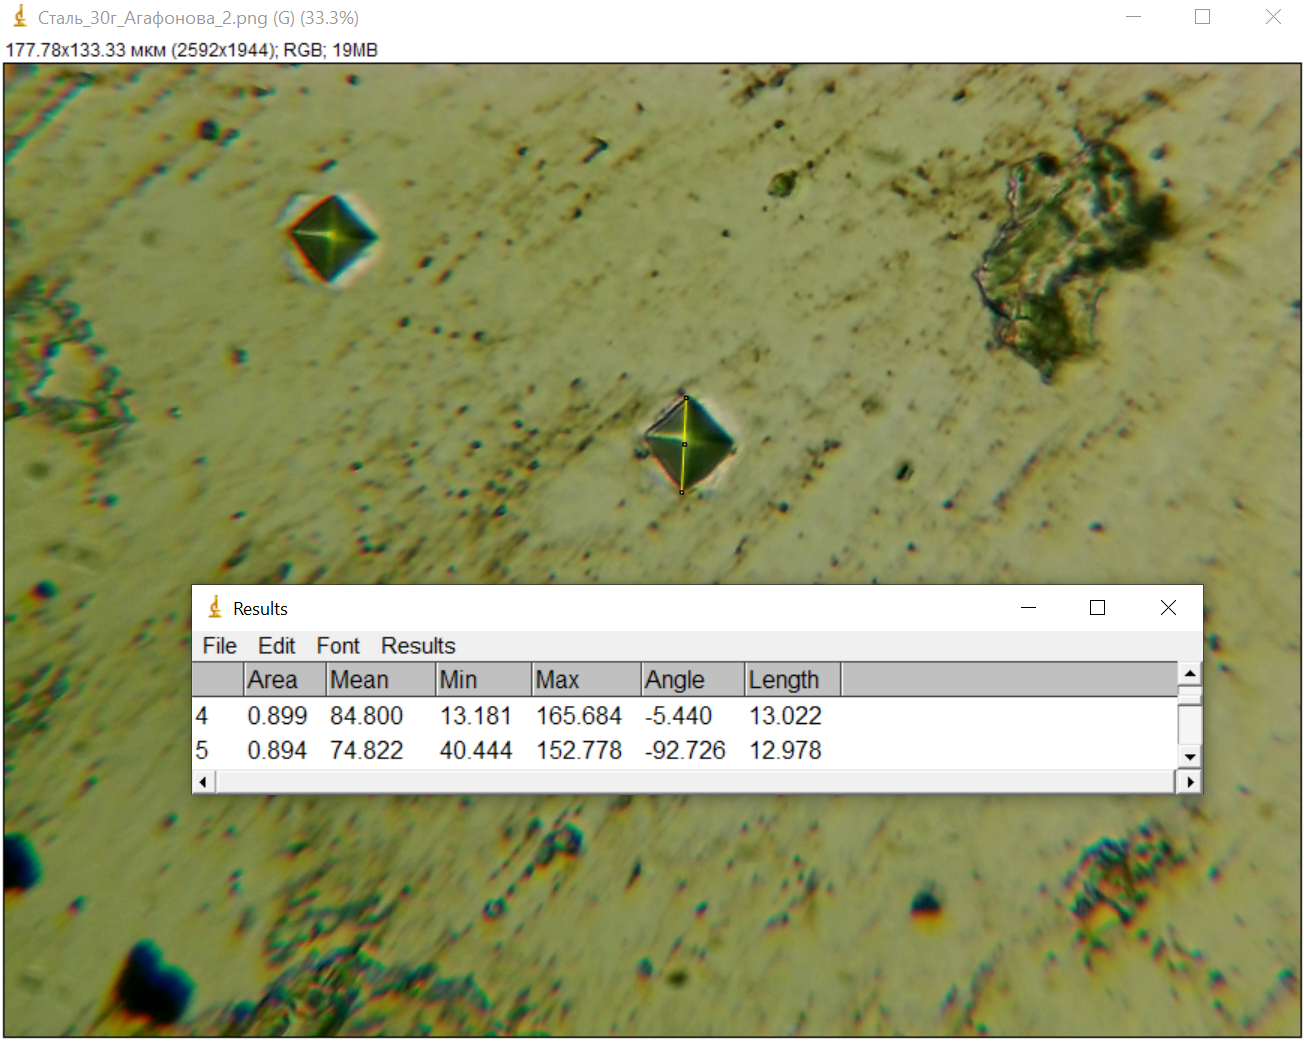The height and width of the screenshot is (1043, 1304).
Task: Maximize the Results window
Action: click(1097, 608)
